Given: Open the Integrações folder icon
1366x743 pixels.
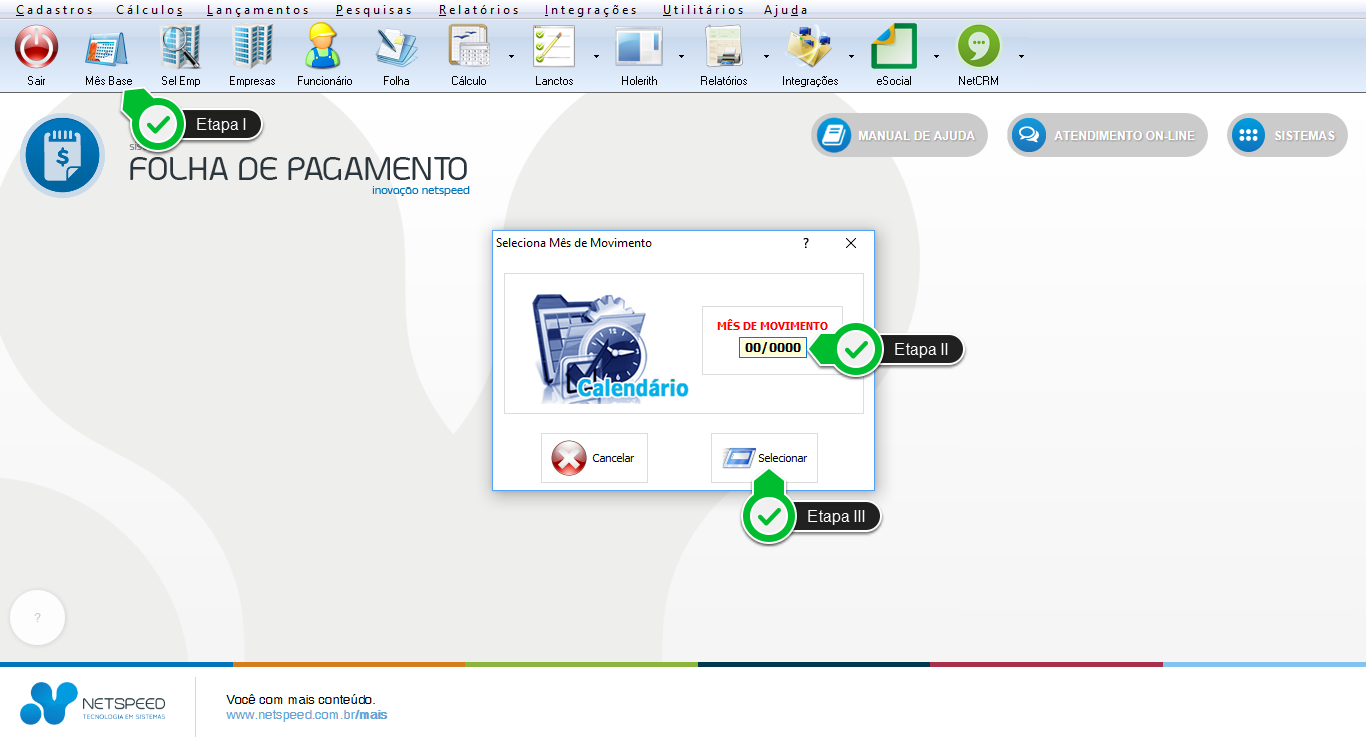Looking at the screenshot, I should [810, 47].
